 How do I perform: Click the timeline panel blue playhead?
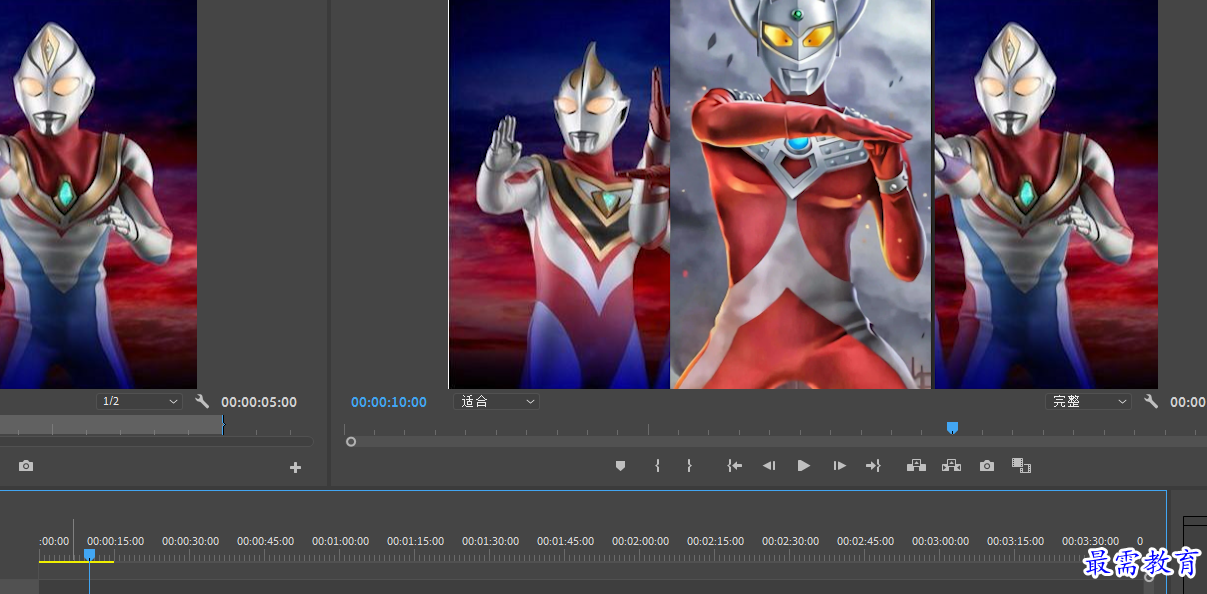(89, 554)
